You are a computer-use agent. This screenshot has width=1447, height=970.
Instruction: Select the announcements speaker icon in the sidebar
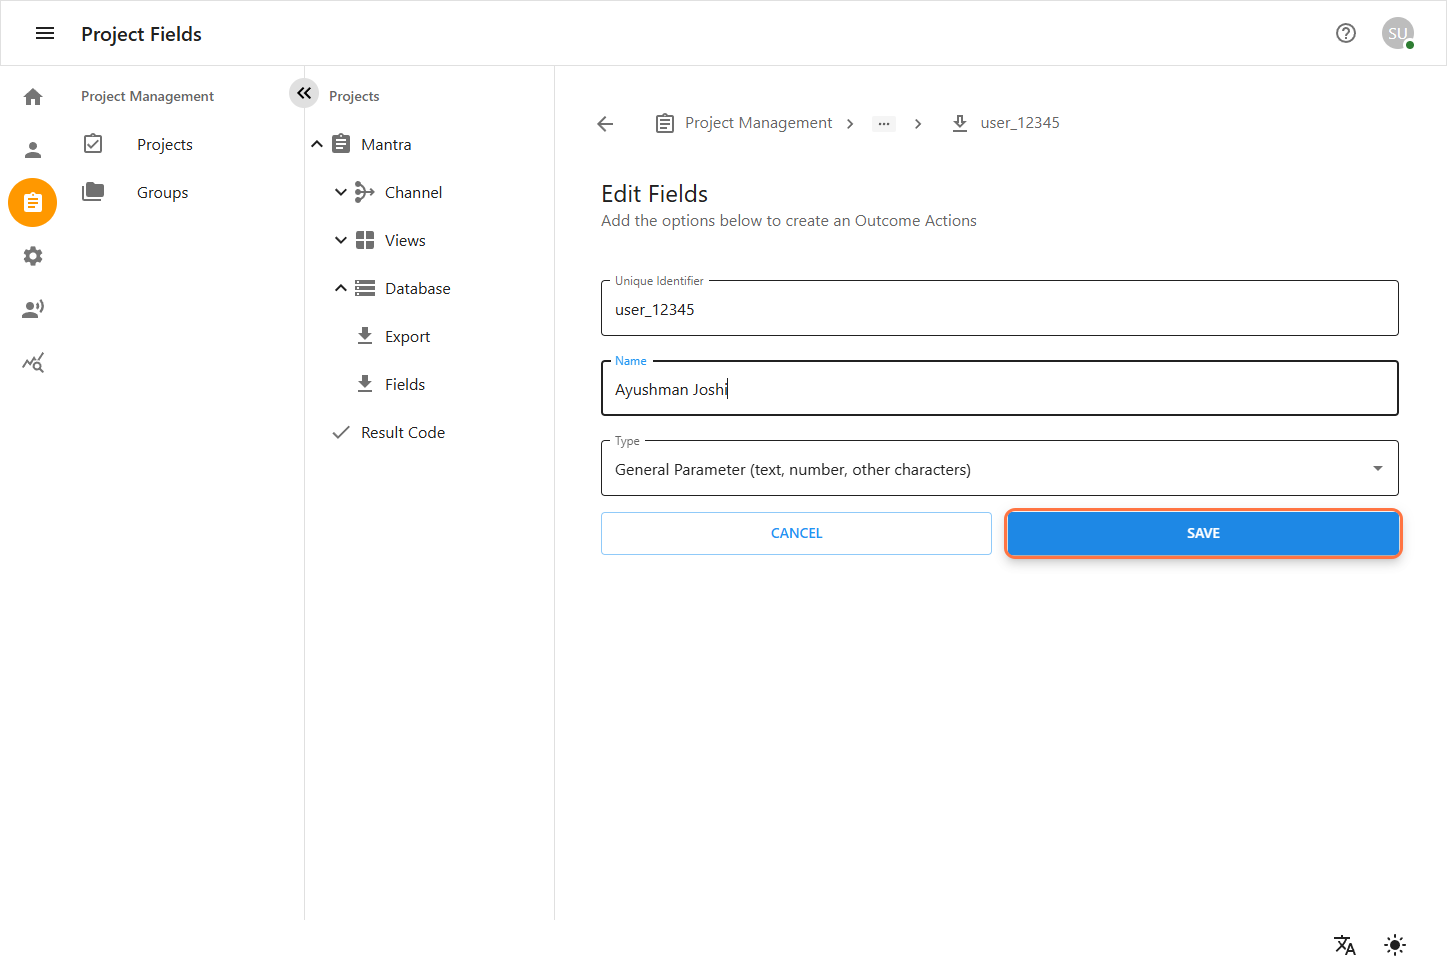point(33,308)
